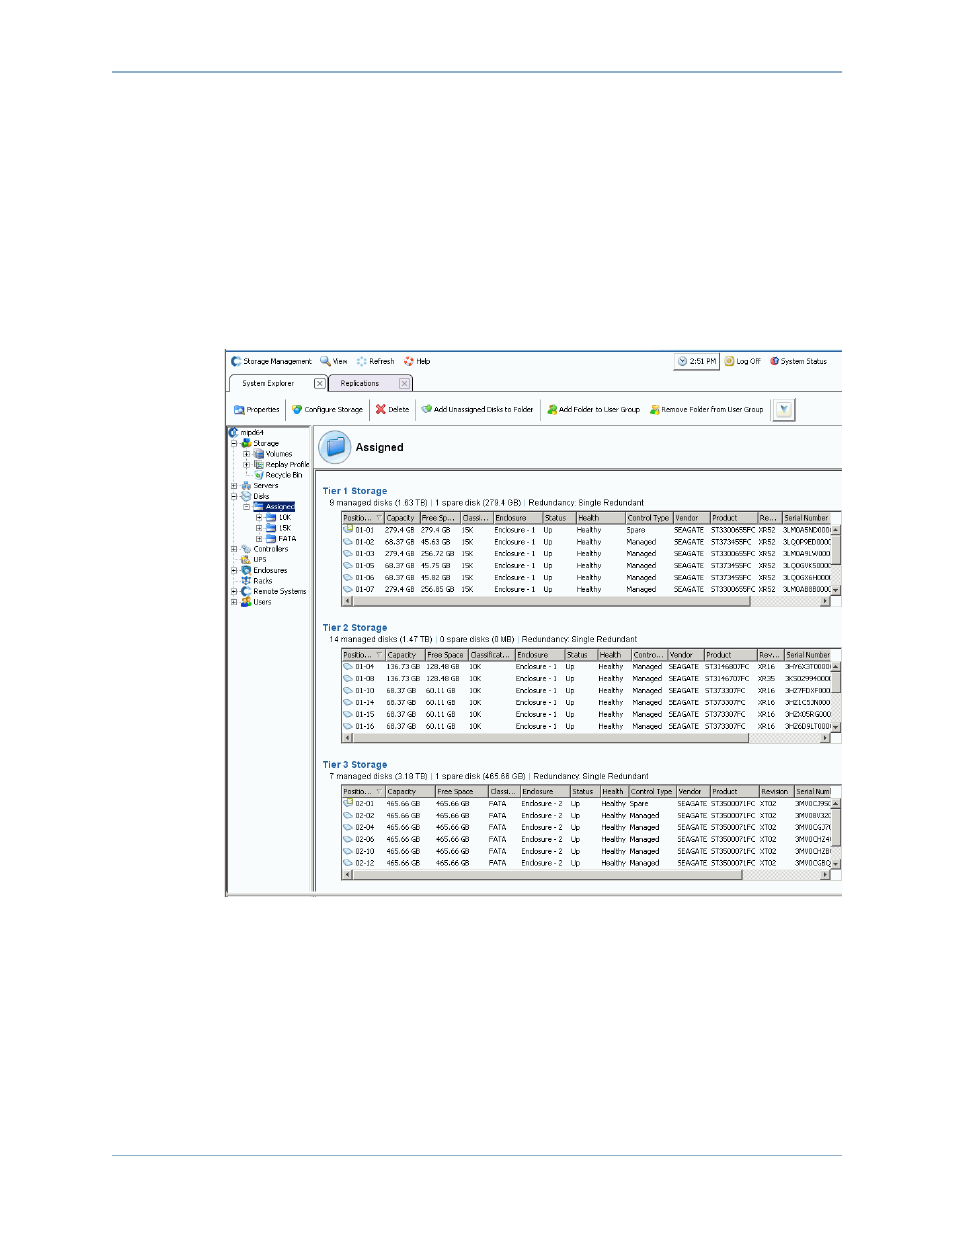Expand the Volumes tree node

point(247,454)
